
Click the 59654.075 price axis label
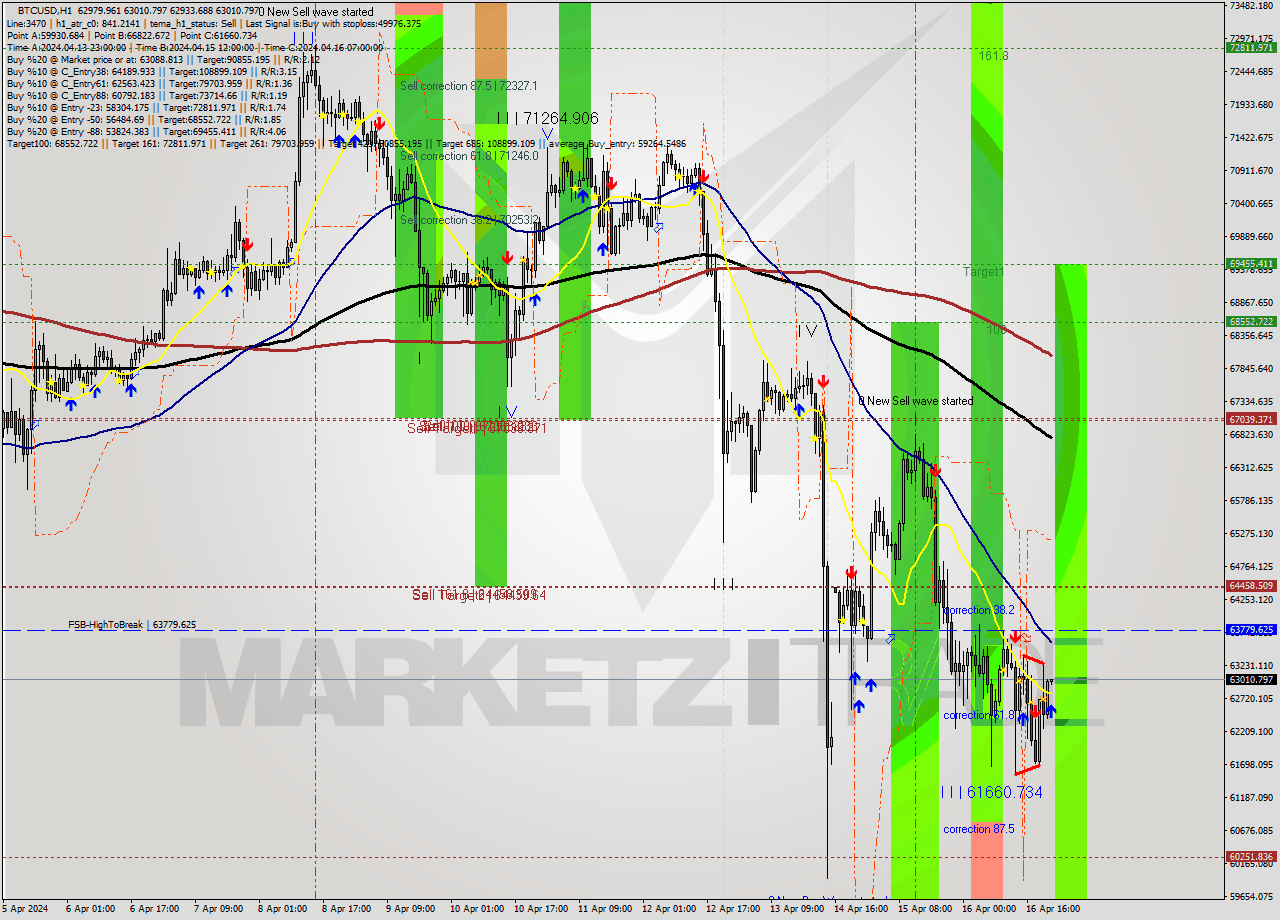1251,896
